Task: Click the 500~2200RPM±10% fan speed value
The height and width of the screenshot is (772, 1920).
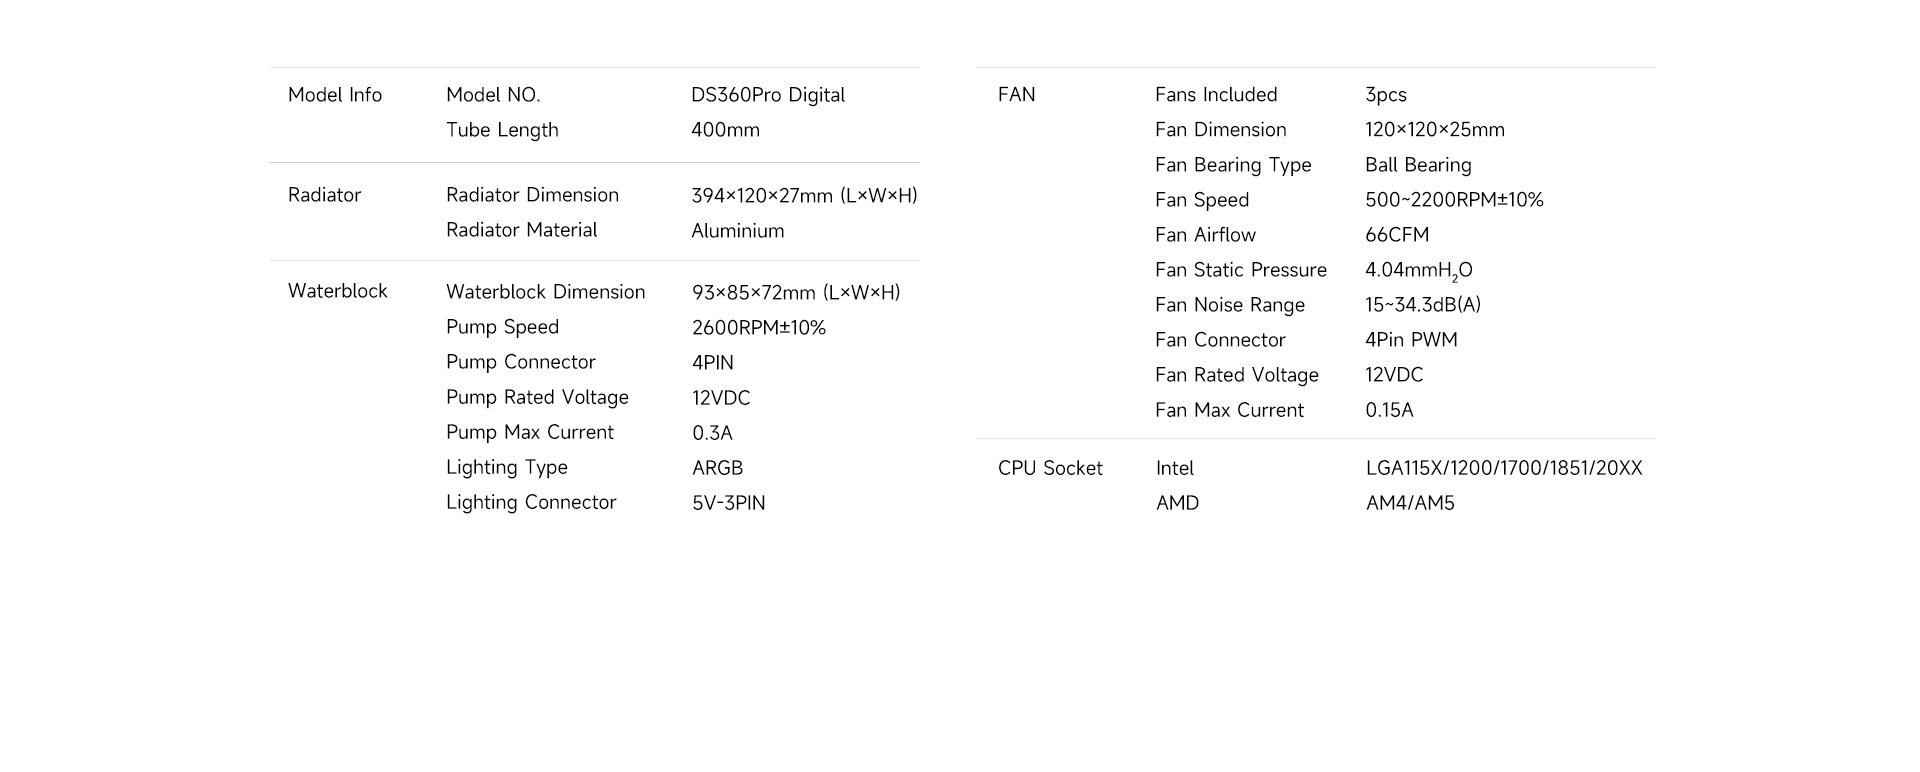Action: coord(1453,200)
